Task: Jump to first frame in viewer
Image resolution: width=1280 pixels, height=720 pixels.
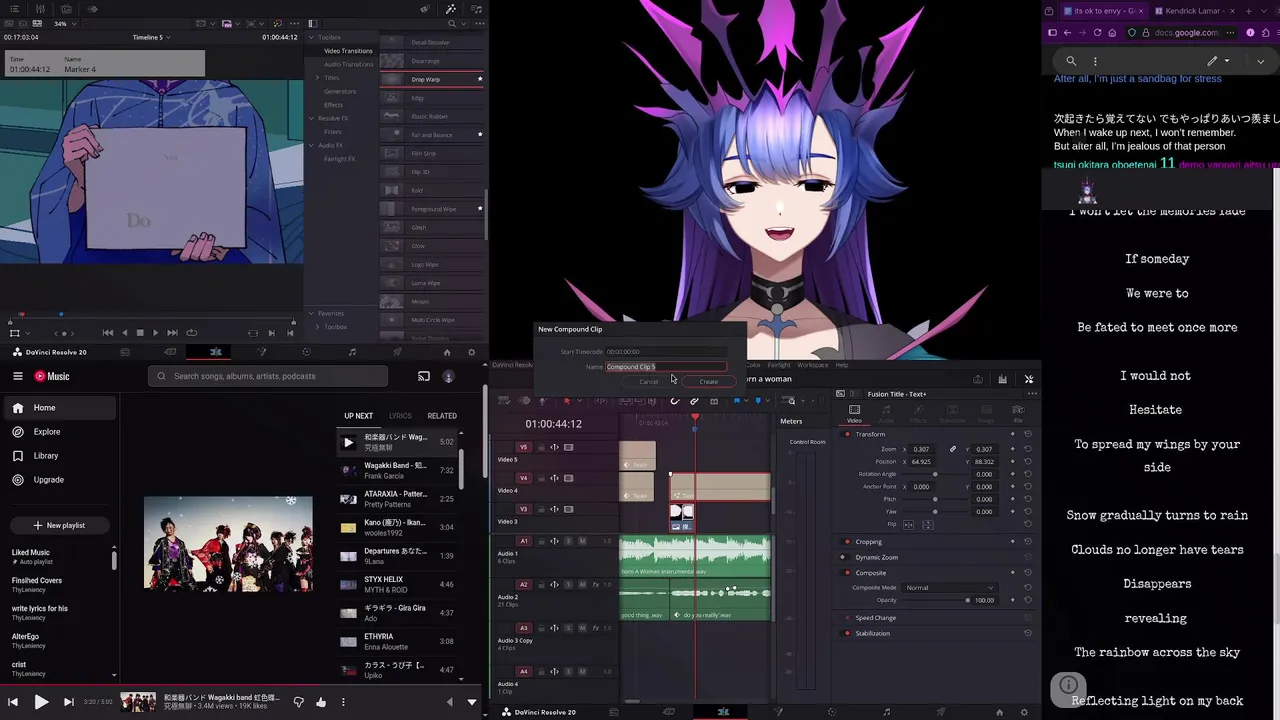Action: (x=108, y=333)
